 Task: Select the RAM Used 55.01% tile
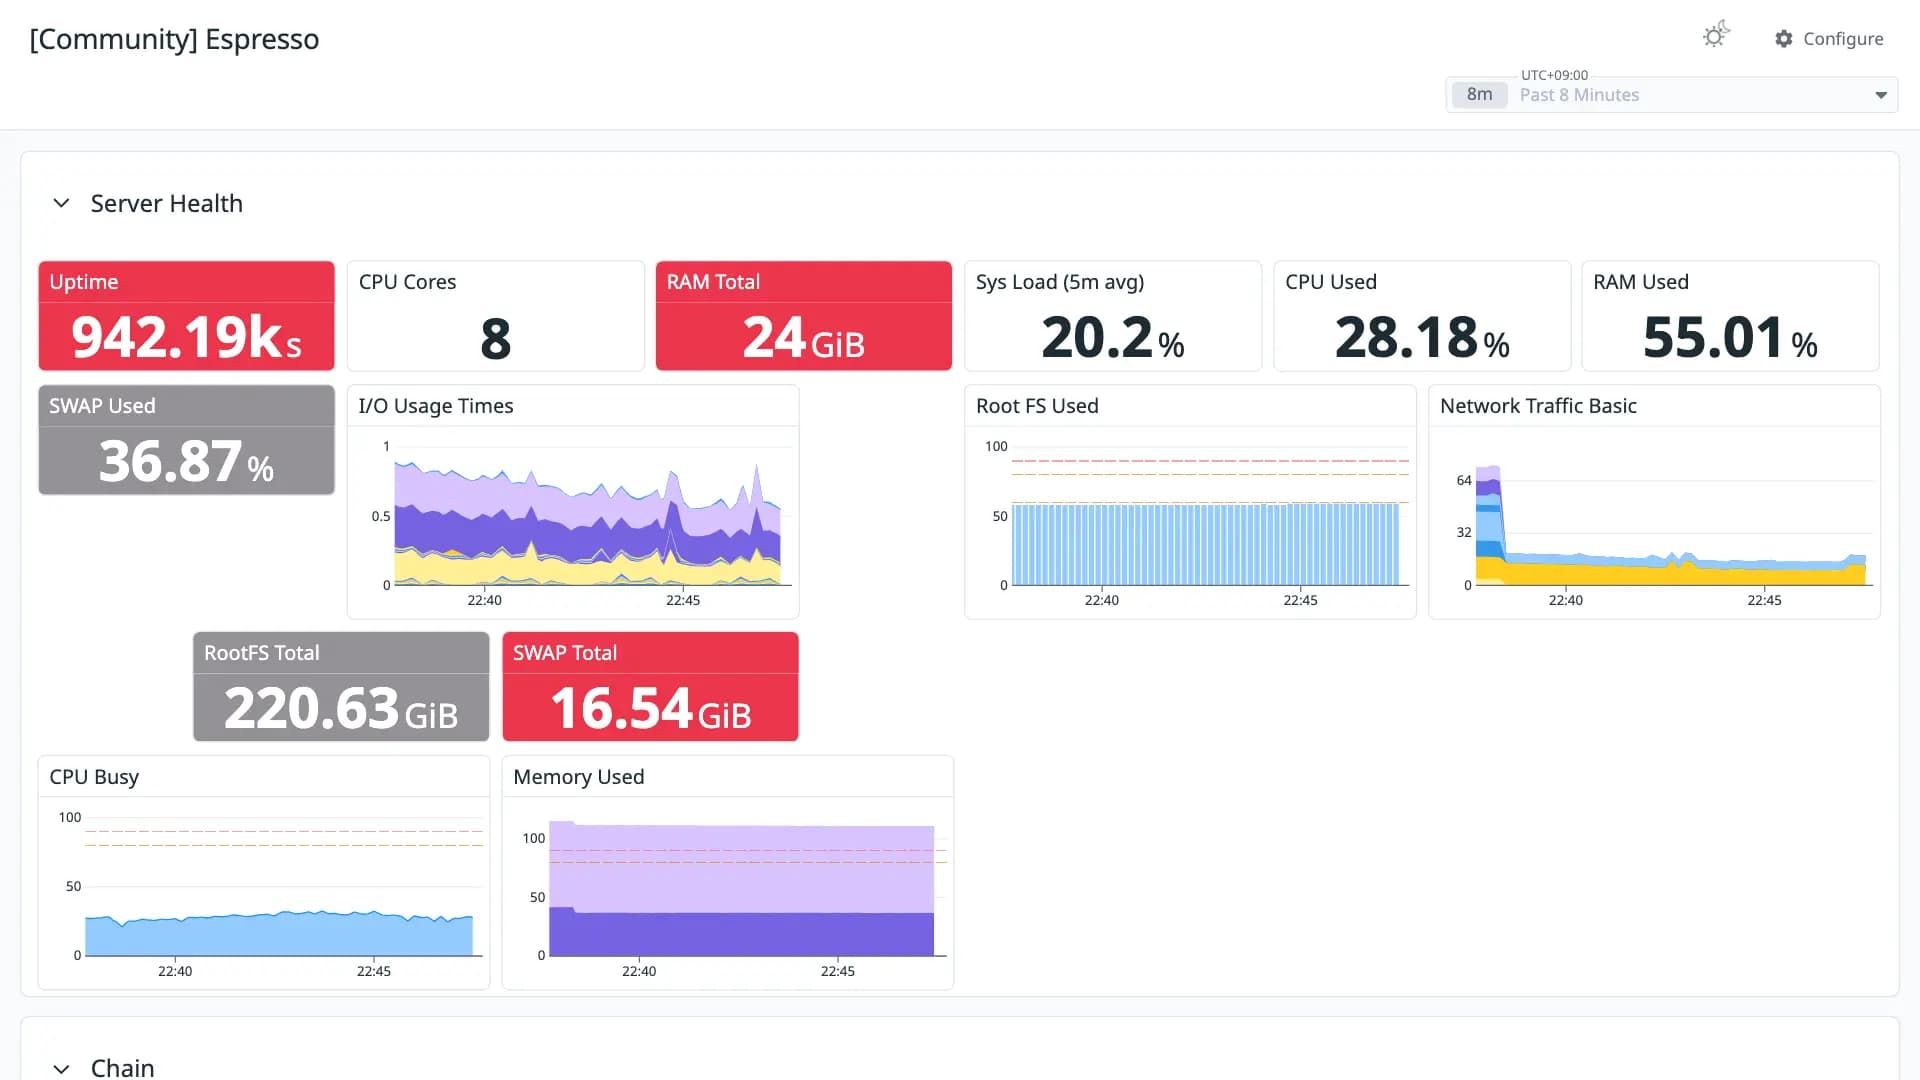tap(1730, 316)
